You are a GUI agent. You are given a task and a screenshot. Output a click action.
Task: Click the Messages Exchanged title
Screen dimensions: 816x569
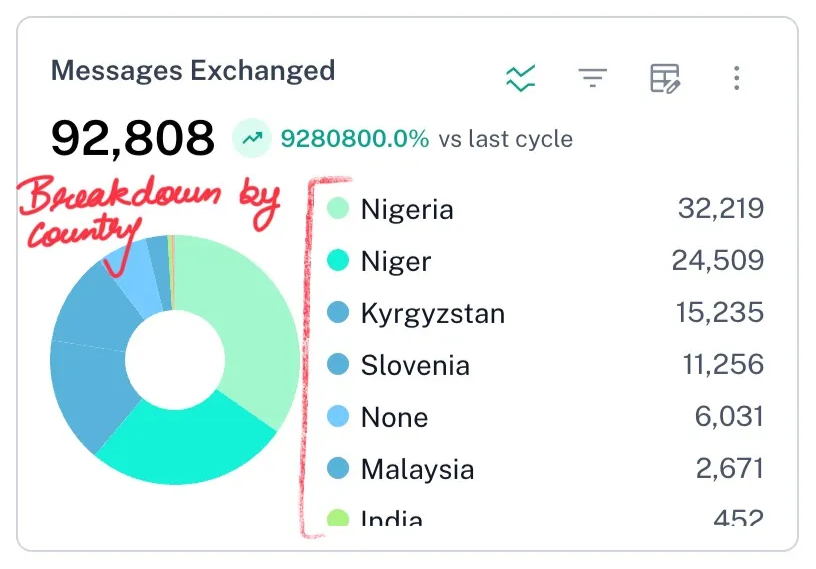coord(193,71)
